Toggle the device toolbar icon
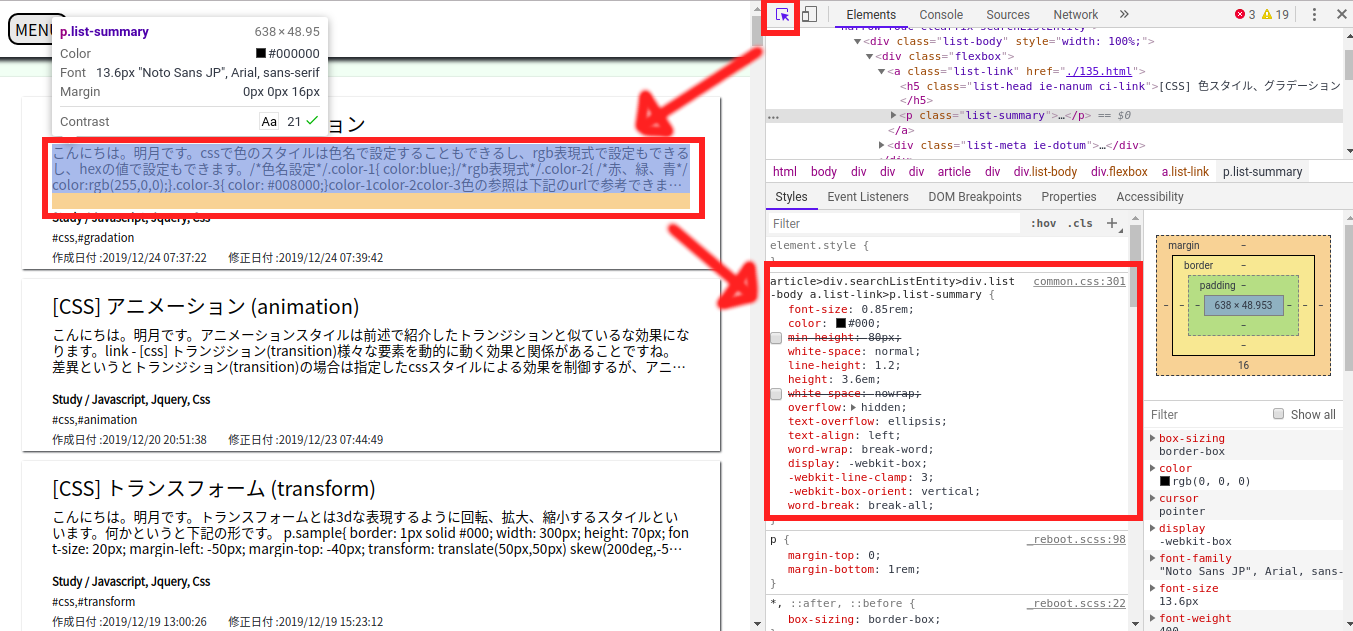 tap(810, 15)
